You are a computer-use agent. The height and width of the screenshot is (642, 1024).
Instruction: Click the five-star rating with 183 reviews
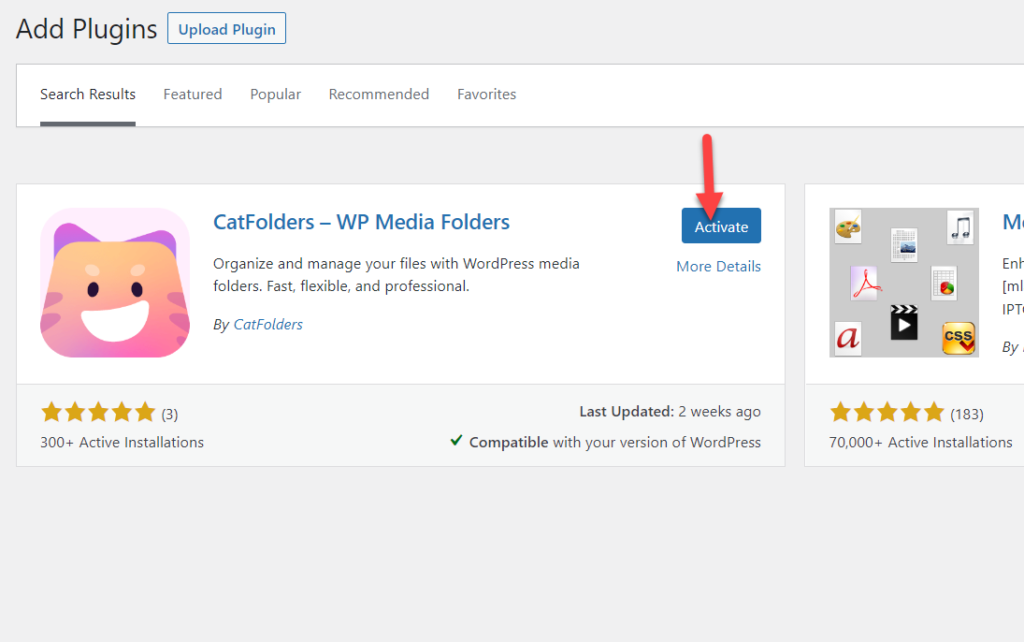(887, 413)
